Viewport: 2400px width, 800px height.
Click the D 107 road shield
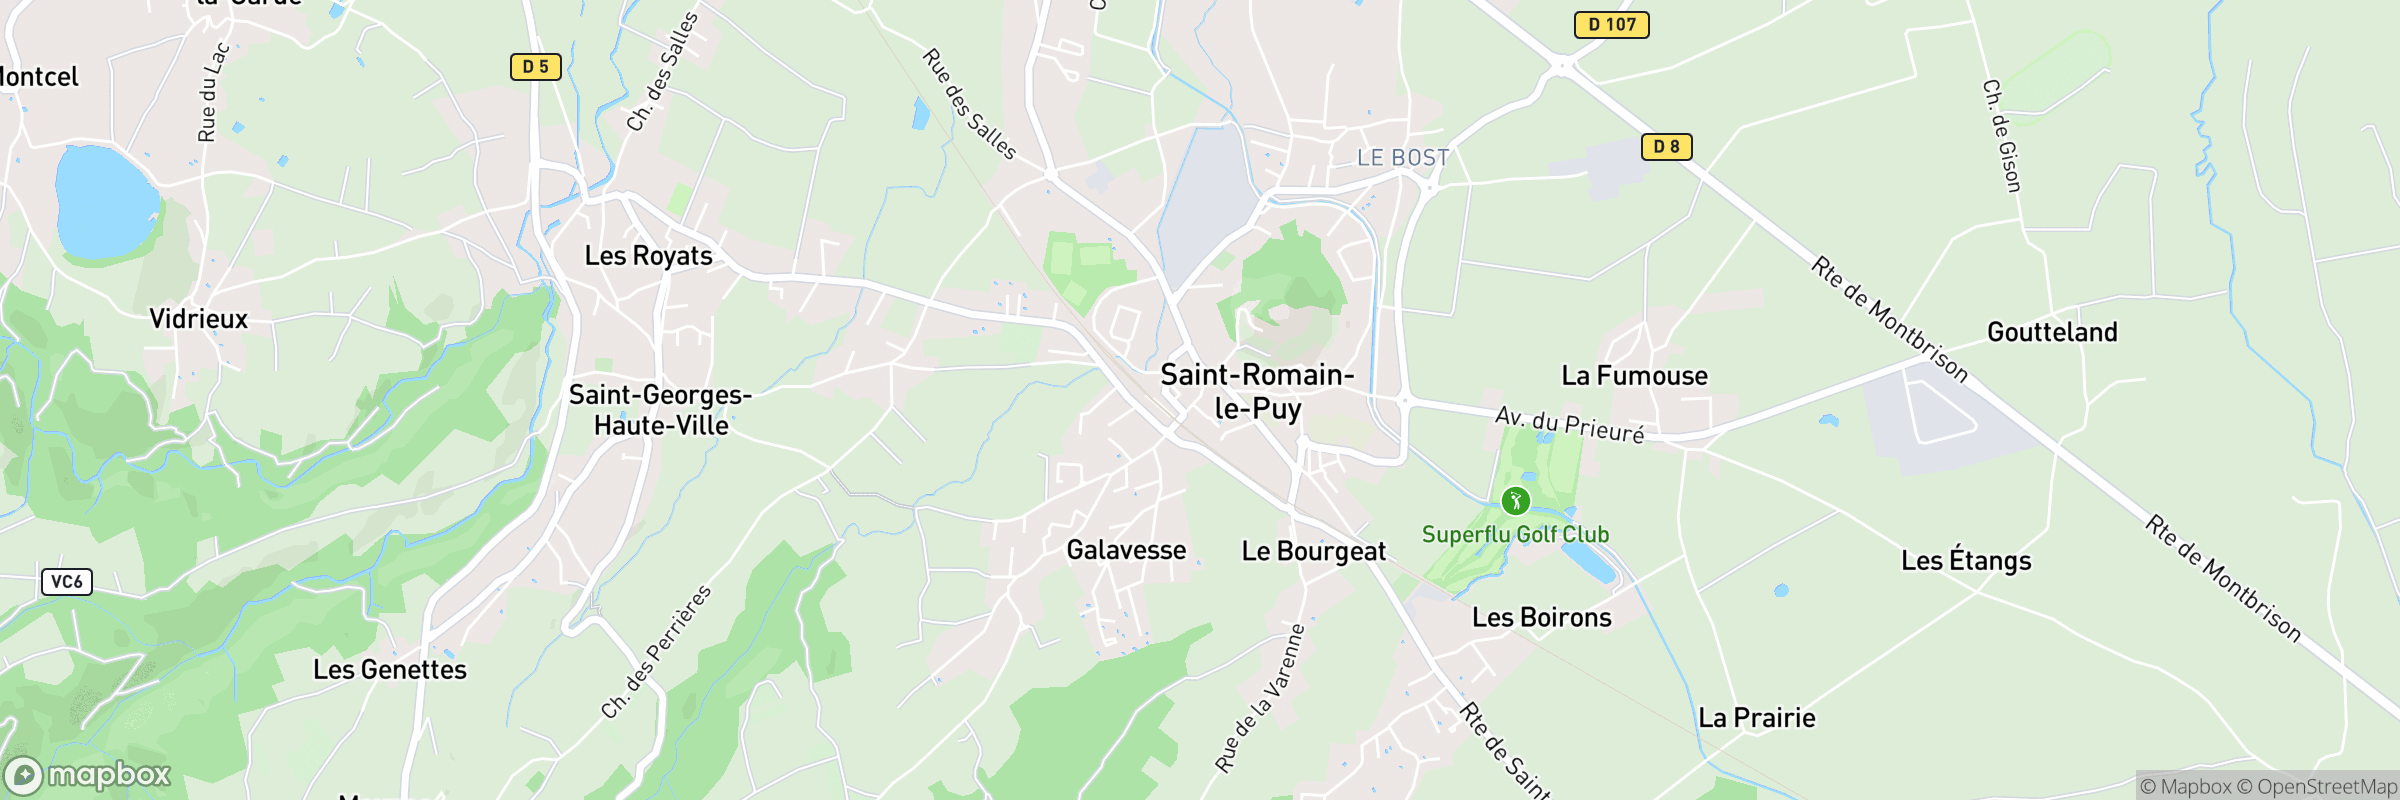[1612, 25]
